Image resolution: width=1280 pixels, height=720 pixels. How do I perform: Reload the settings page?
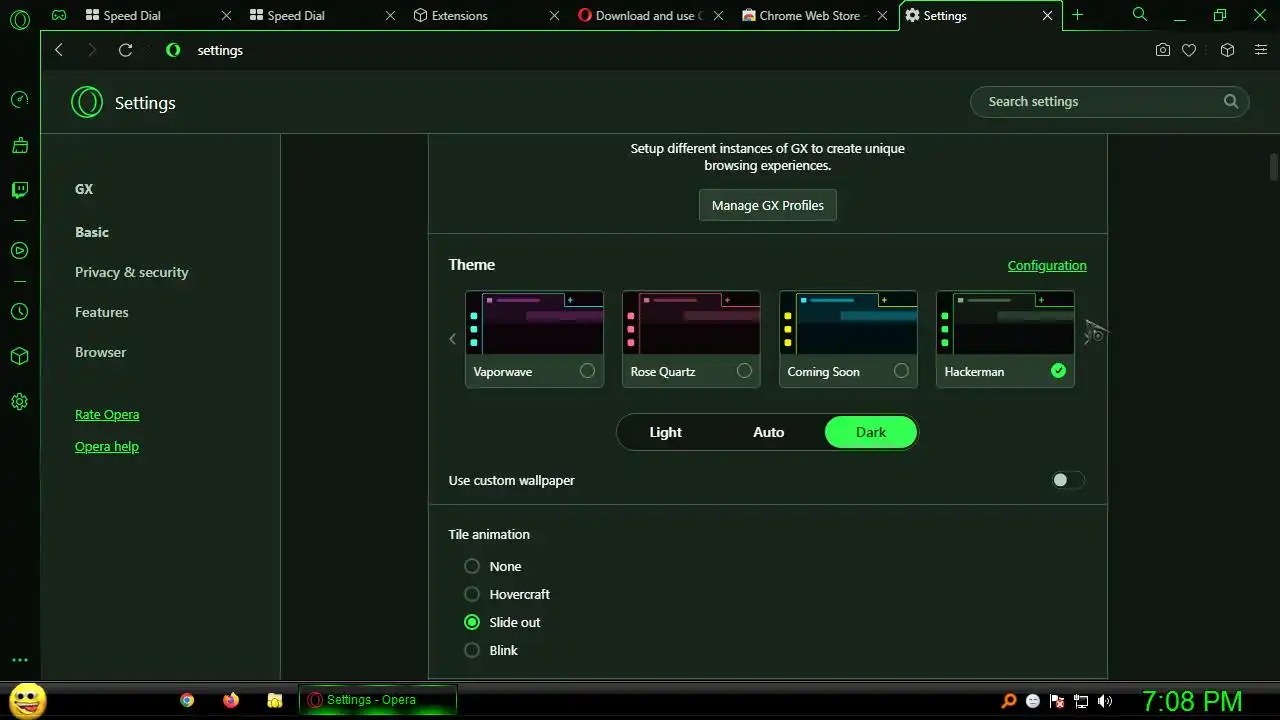(125, 50)
